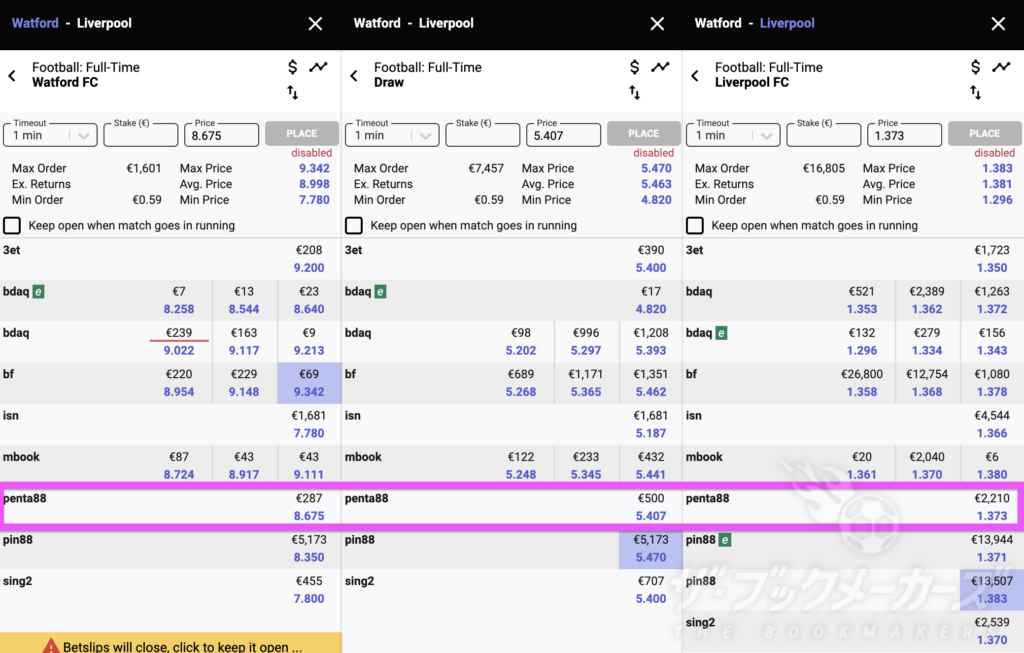Screen dimensions: 1024x653
Task: Enable keep open when running for Watford FC
Action: click(13, 226)
